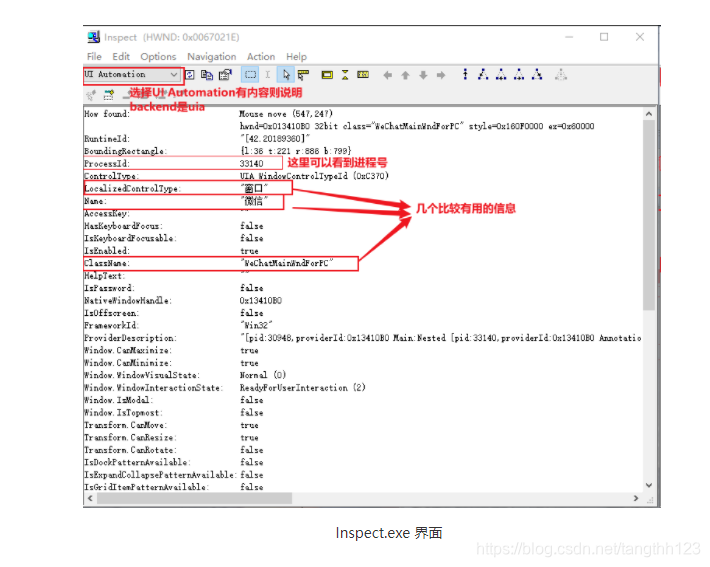Select the 'AccessKey:' property label
Screen dimensions: 710x567
[x=107, y=213]
